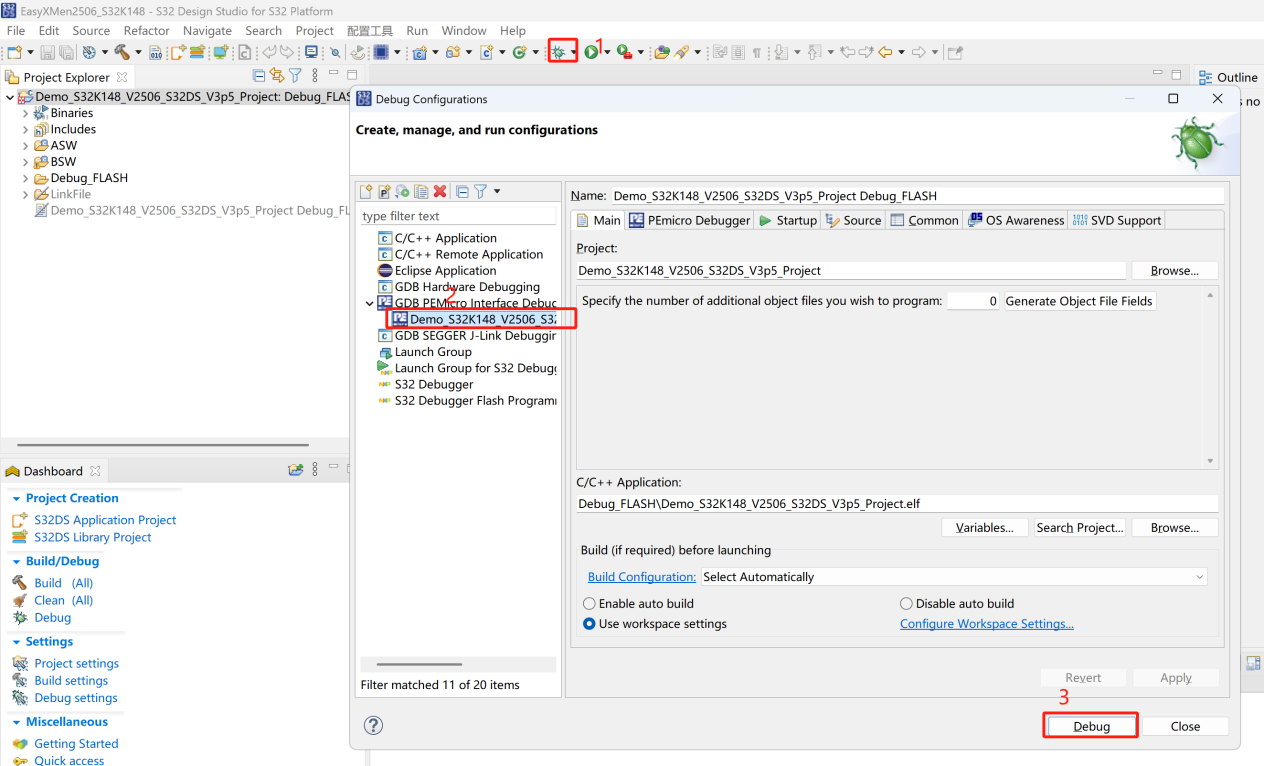Click the blue chip icon in main toolbar
The image size is (1264, 766).
coord(381,52)
